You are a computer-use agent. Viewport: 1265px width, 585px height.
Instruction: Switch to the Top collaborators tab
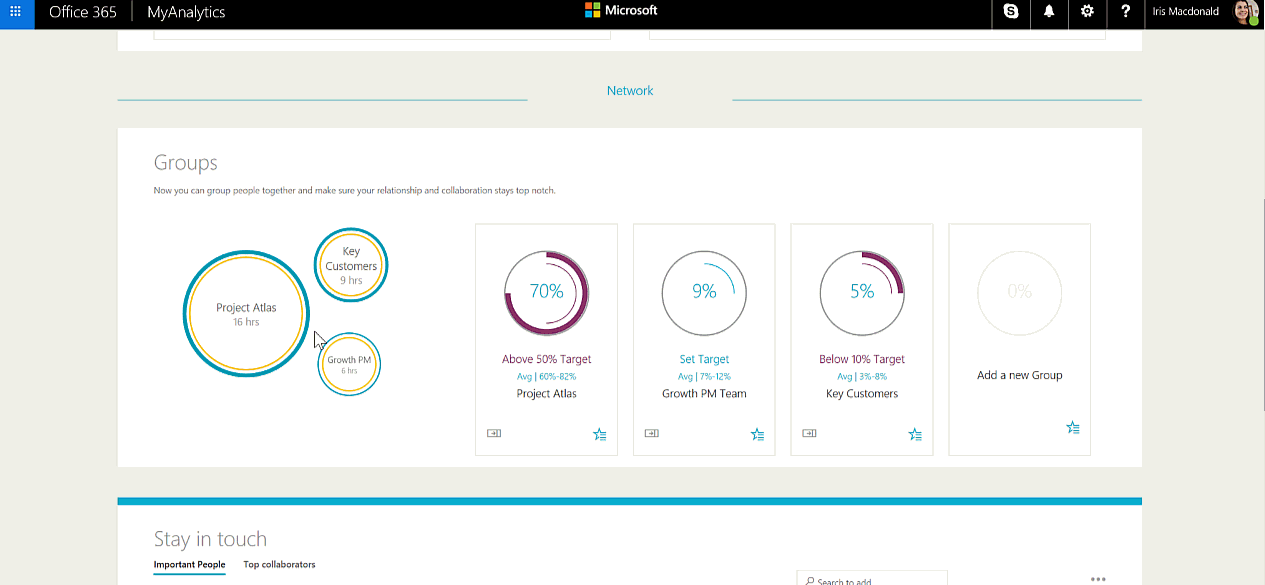[279, 564]
